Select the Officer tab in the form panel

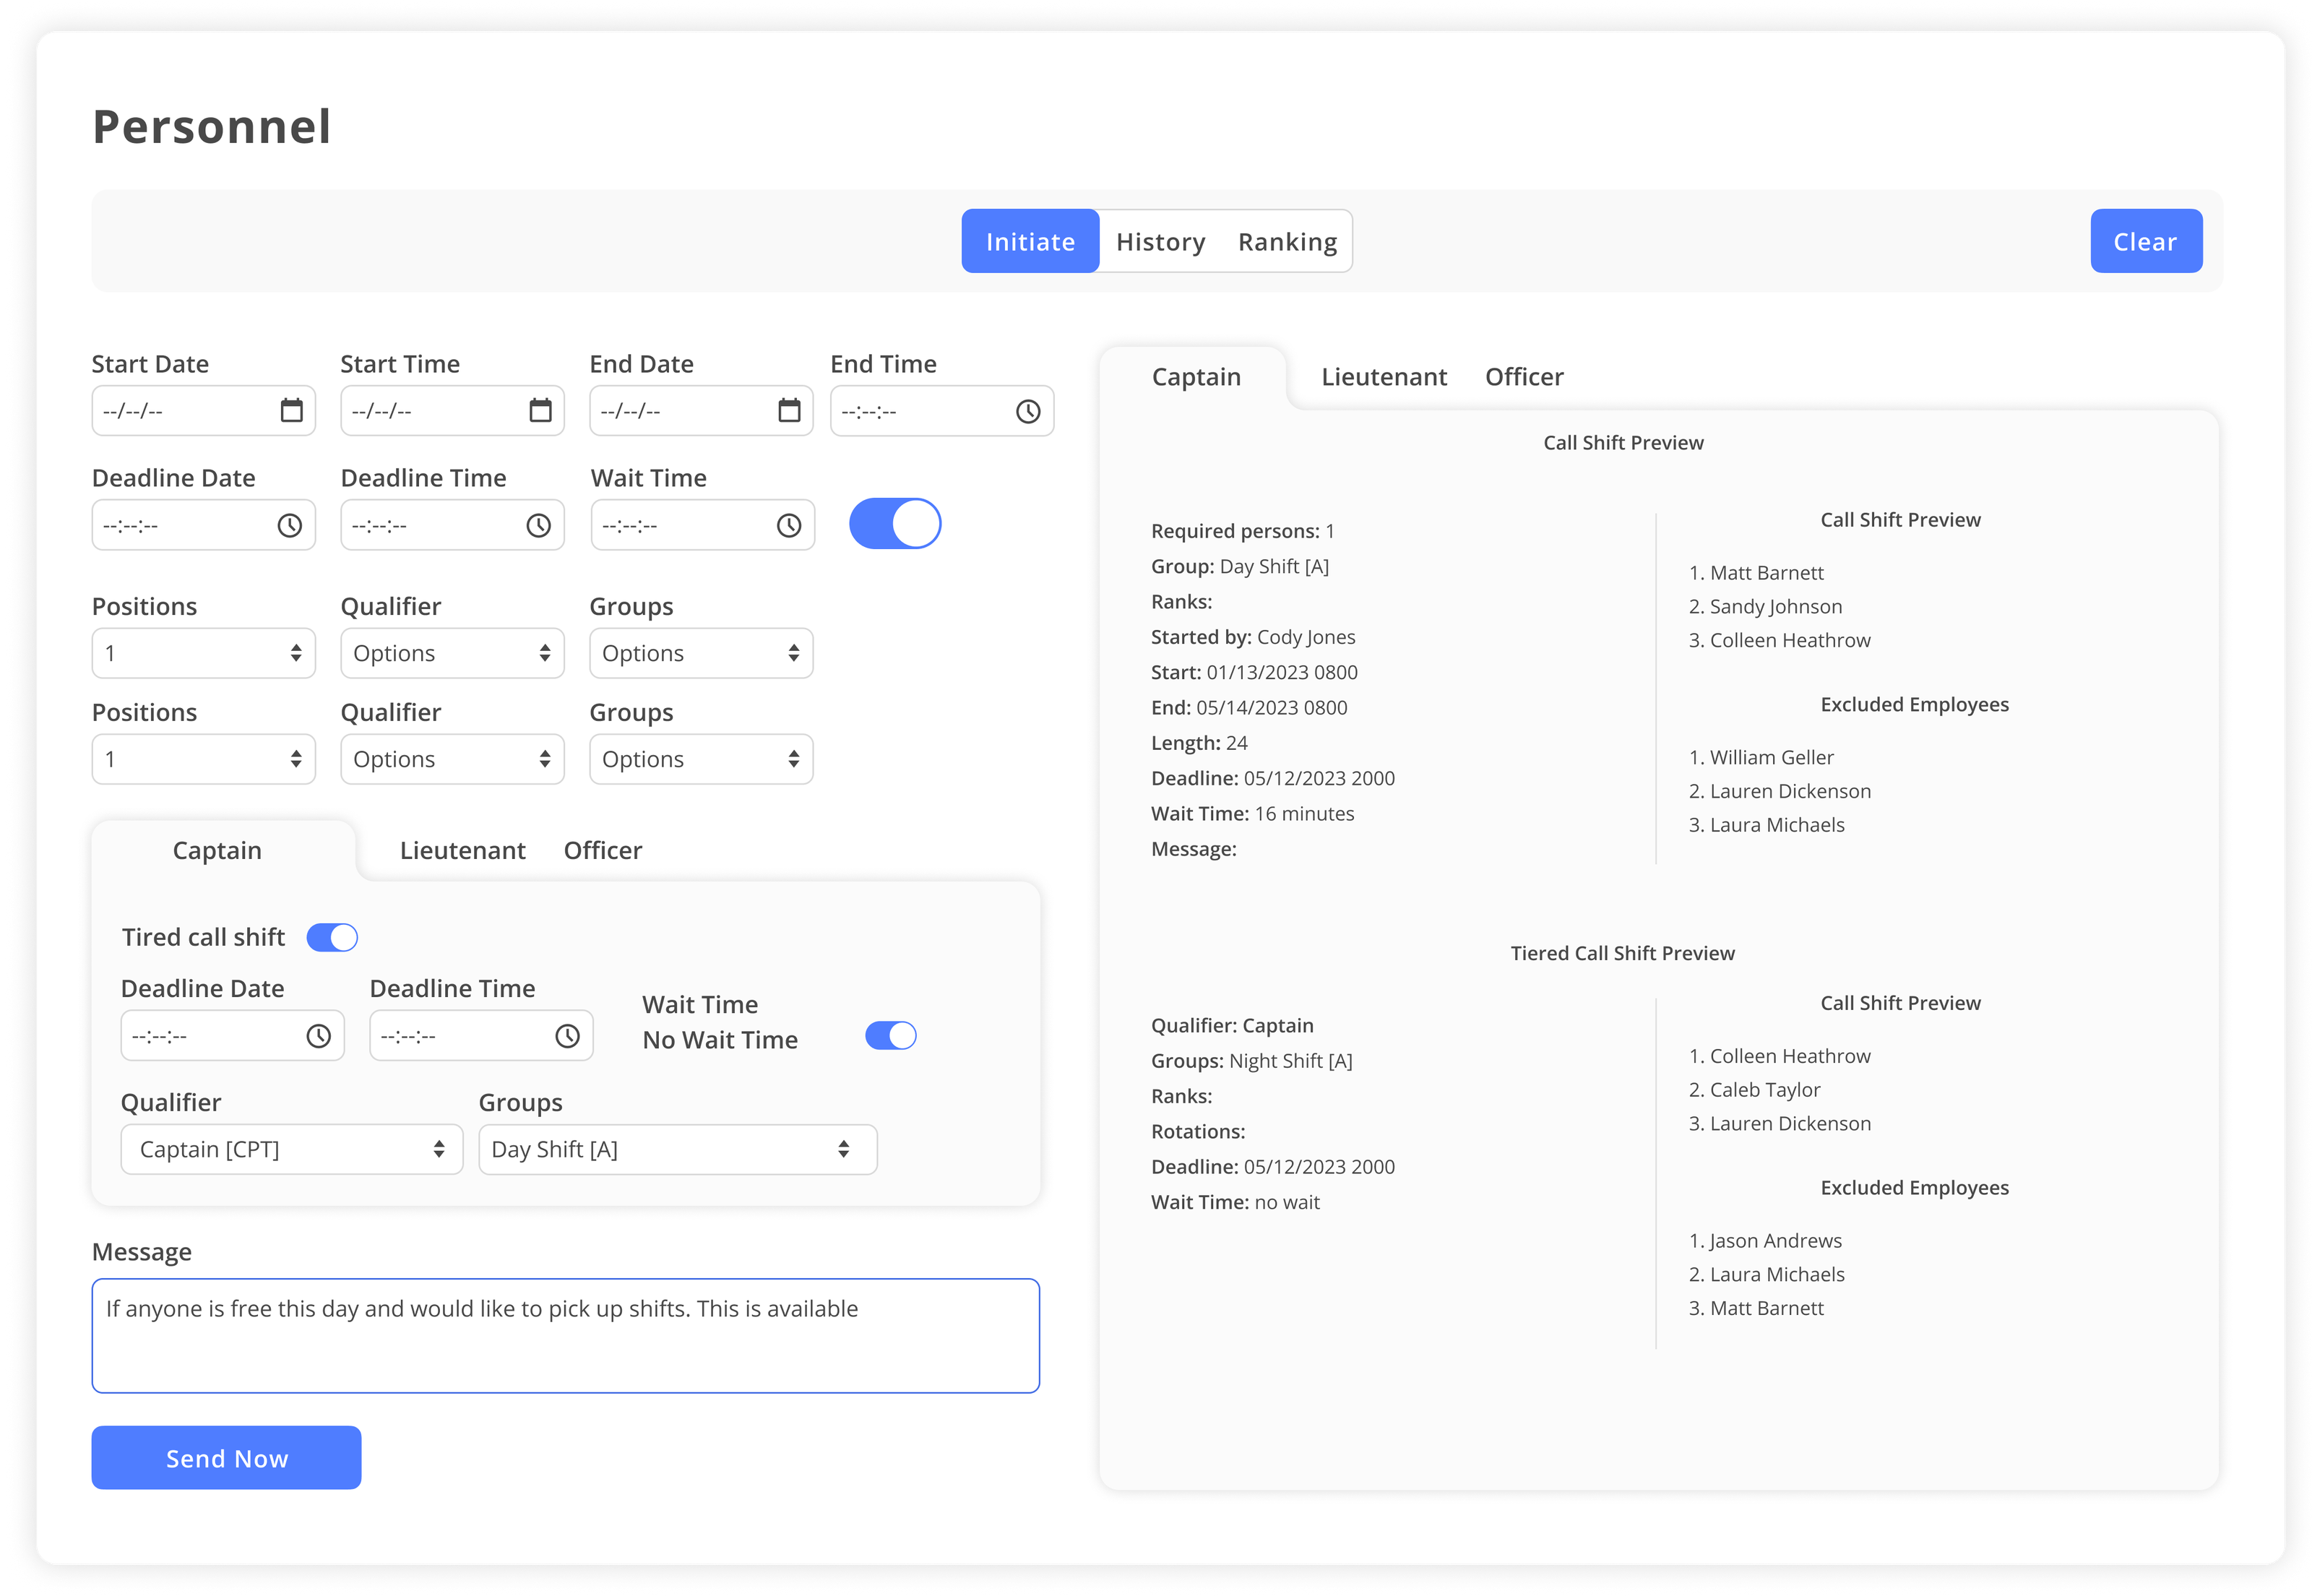pyautogui.click(x=603, y=850)
